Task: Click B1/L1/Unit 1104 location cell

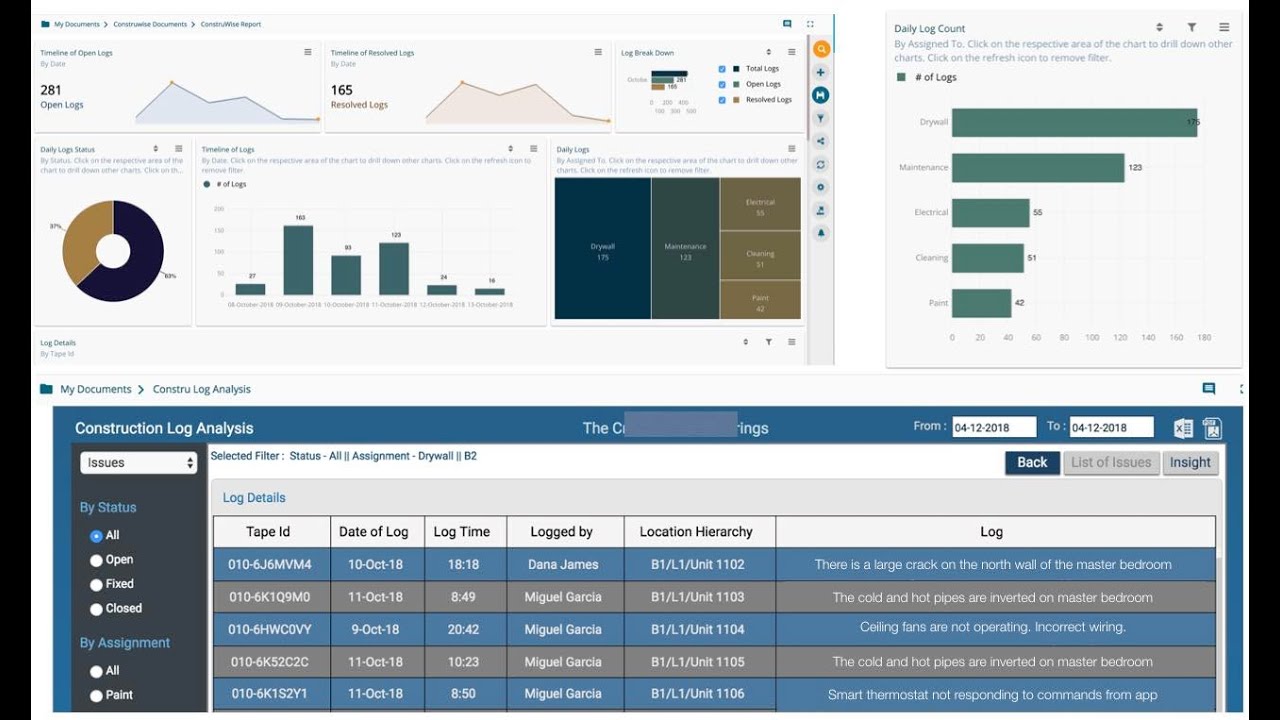Action: click(698, 629)
